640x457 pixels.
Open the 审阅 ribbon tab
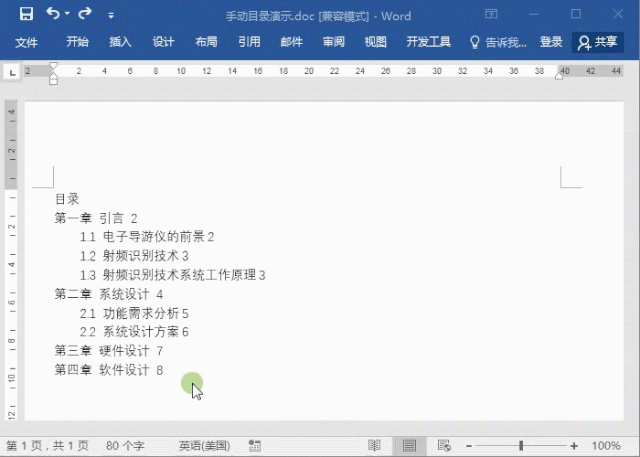(x=334, y=42)
